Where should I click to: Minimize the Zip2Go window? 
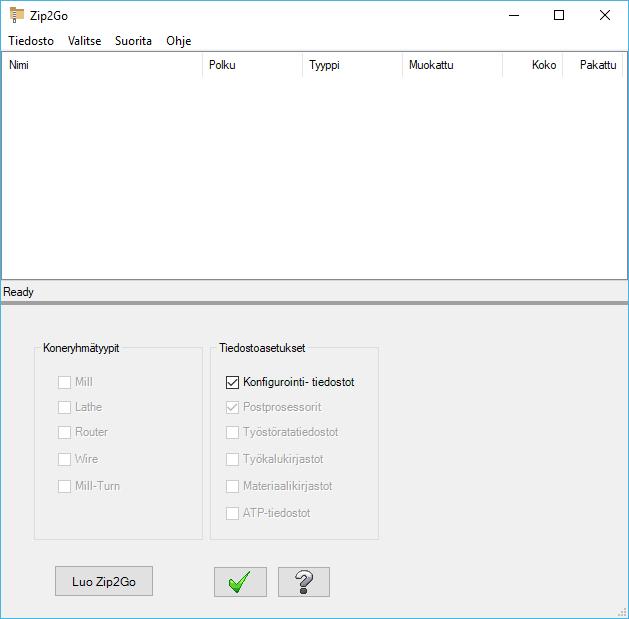[x=514, y=15]
